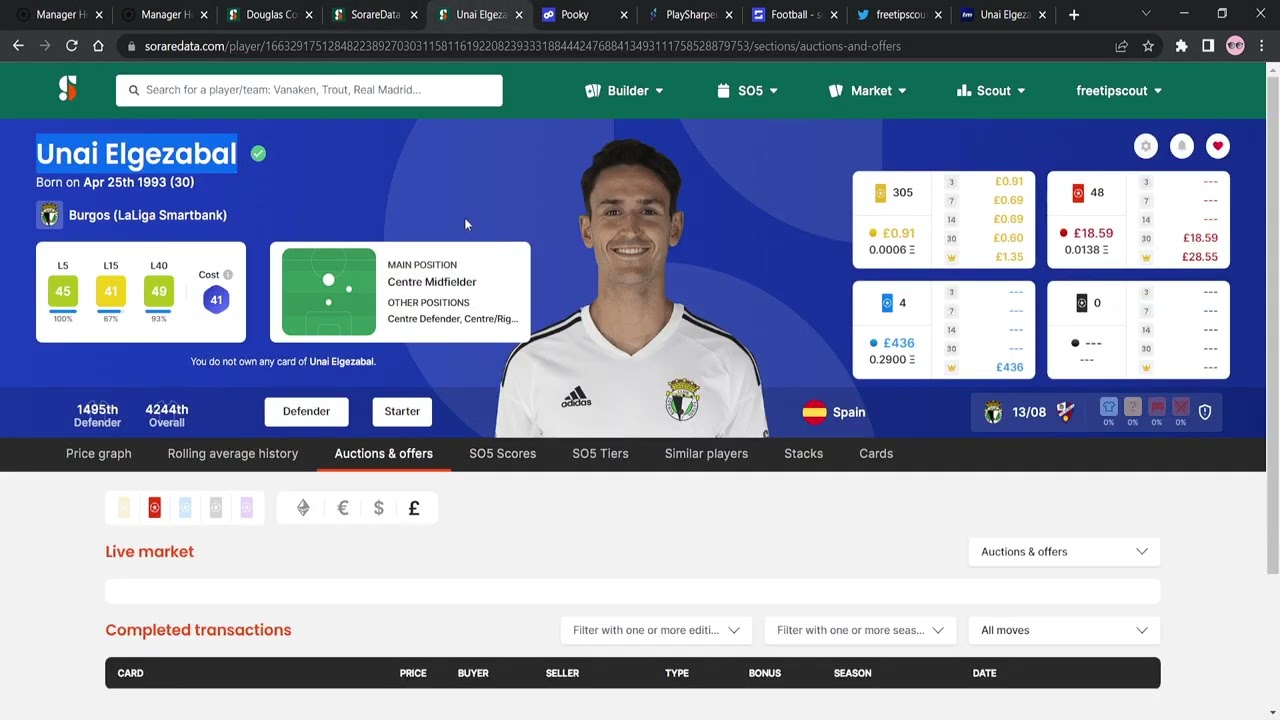Click the Defender button
This screenshot has width=1280, height=720.
(x=306, y=412)
